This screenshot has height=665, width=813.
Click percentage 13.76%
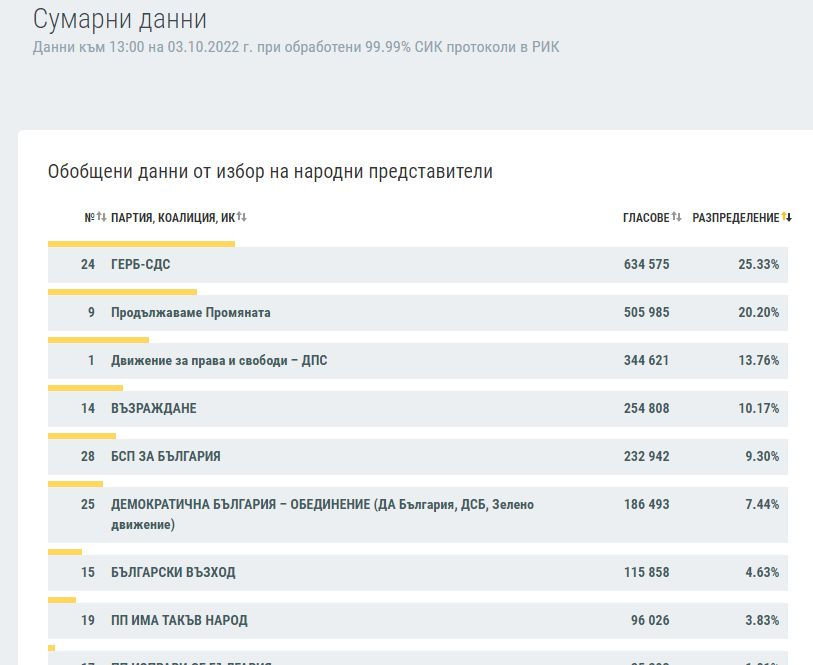(759, 360)
